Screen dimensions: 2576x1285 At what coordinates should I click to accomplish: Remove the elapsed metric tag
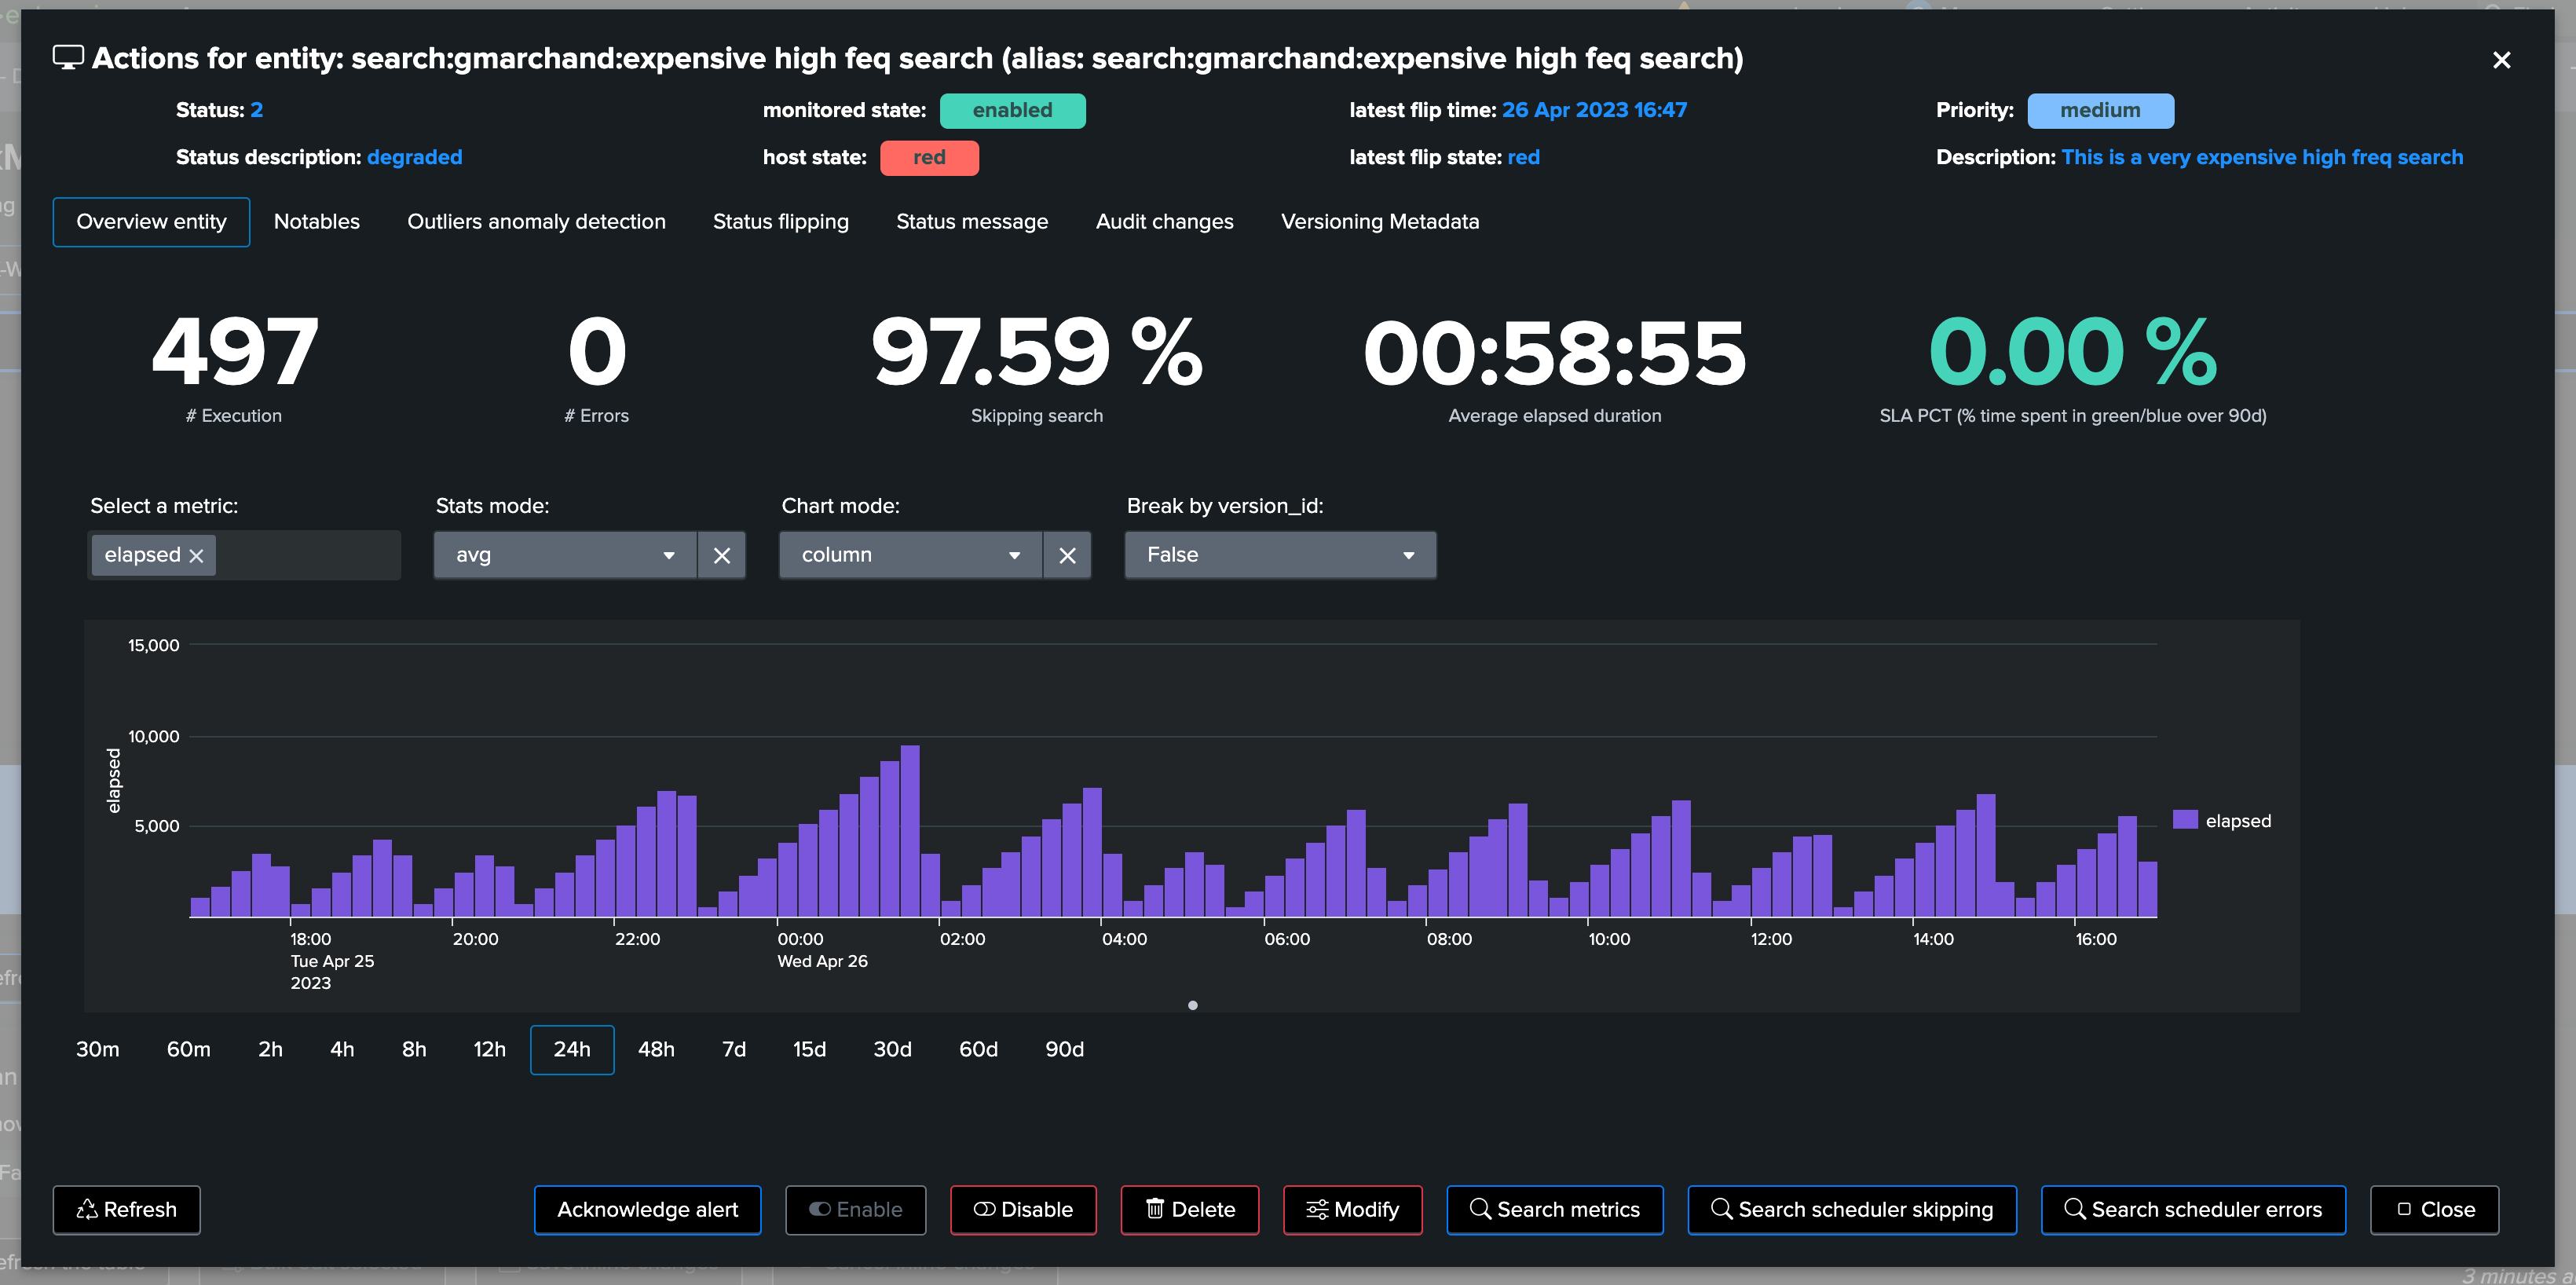196,556
